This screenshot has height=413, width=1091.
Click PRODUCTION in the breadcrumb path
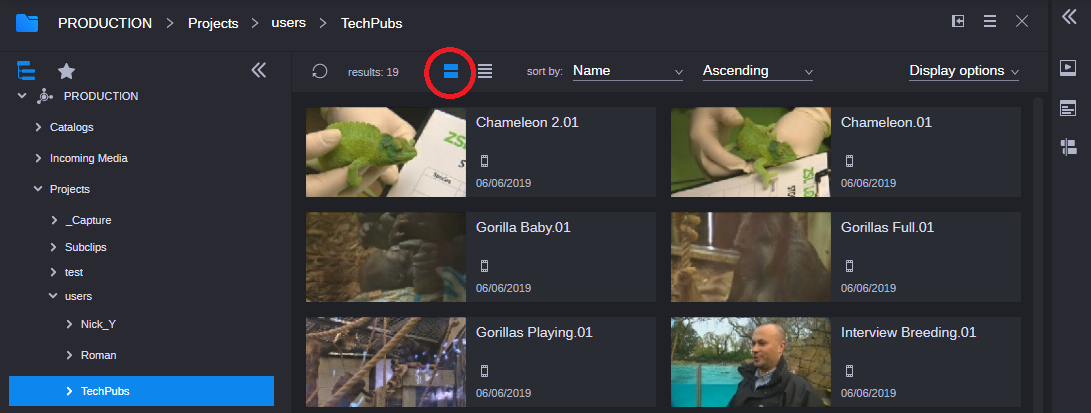pos(105,22)
